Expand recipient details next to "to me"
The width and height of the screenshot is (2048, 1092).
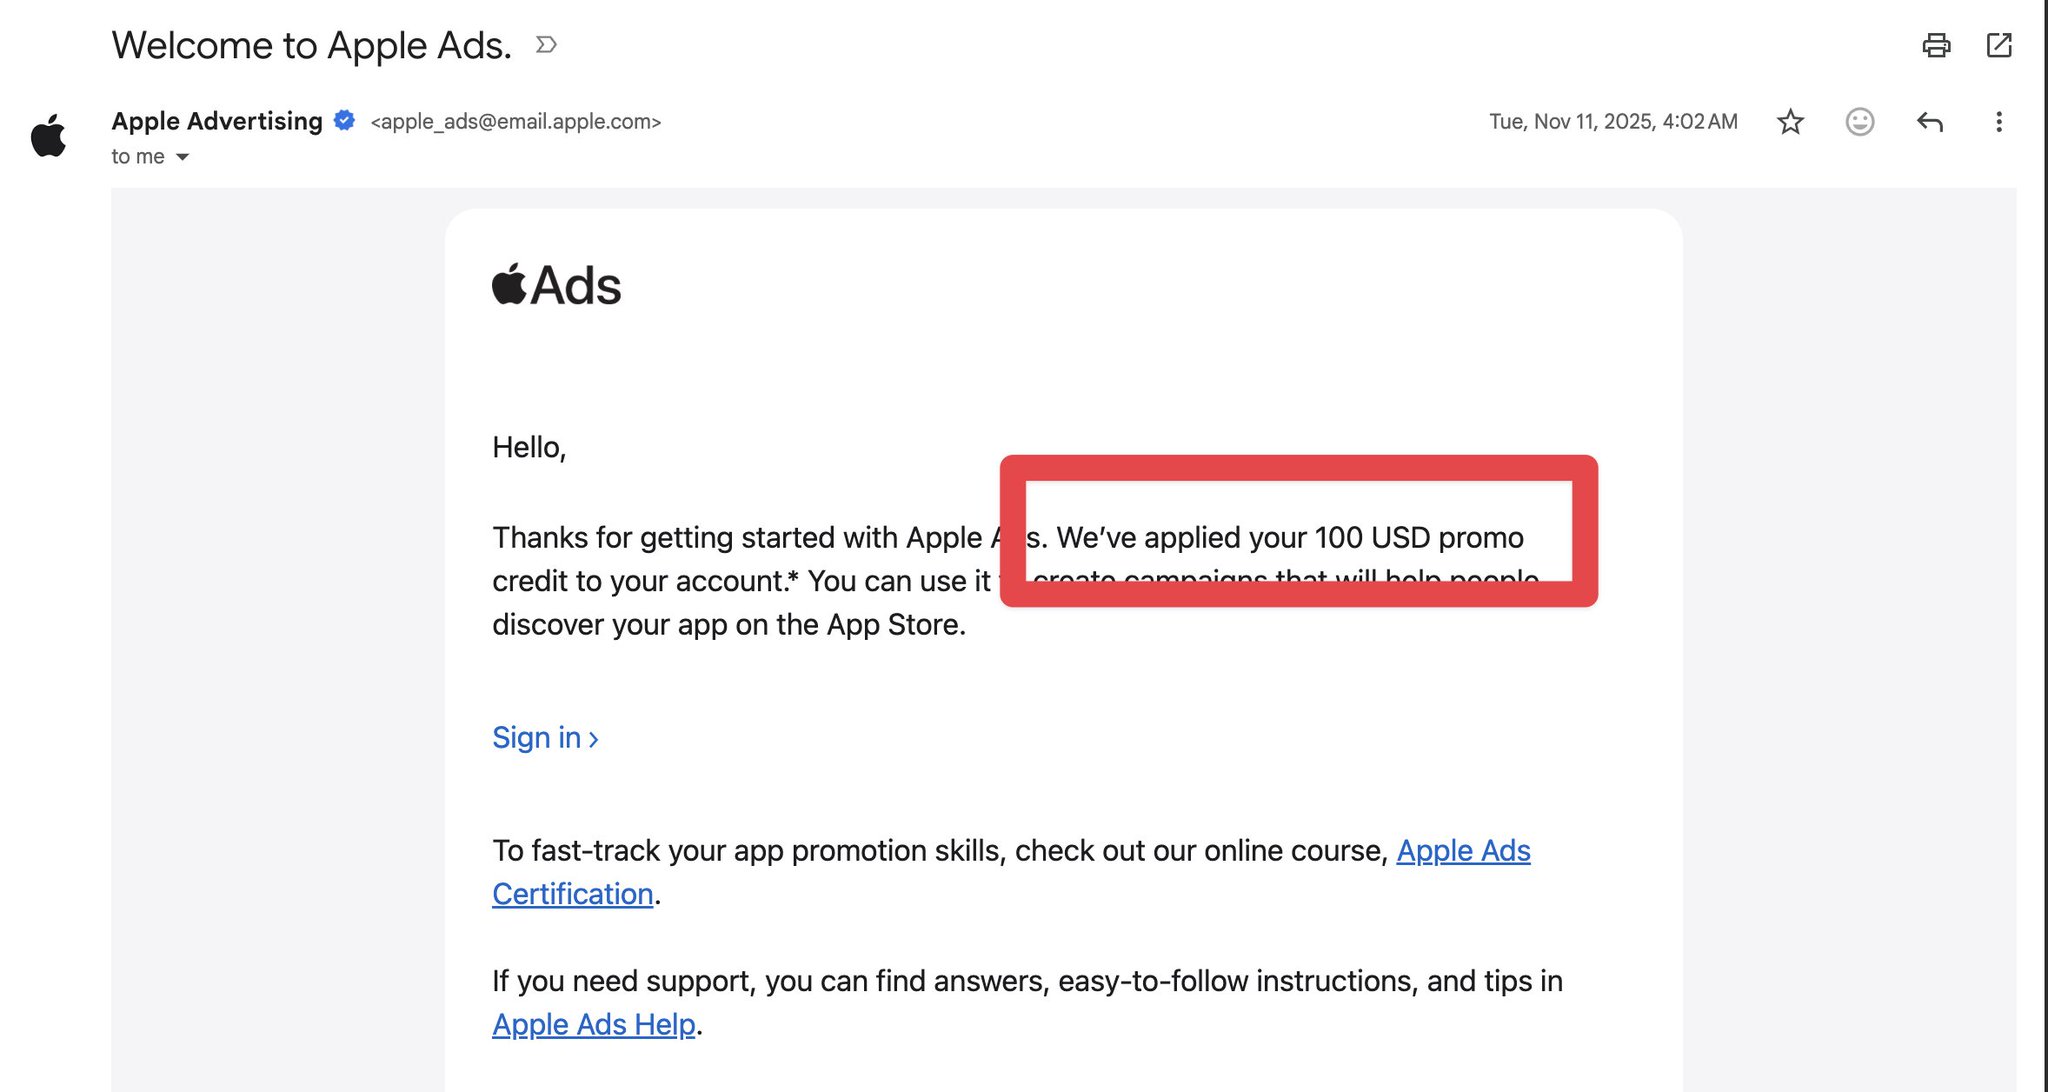coord(182,157)
